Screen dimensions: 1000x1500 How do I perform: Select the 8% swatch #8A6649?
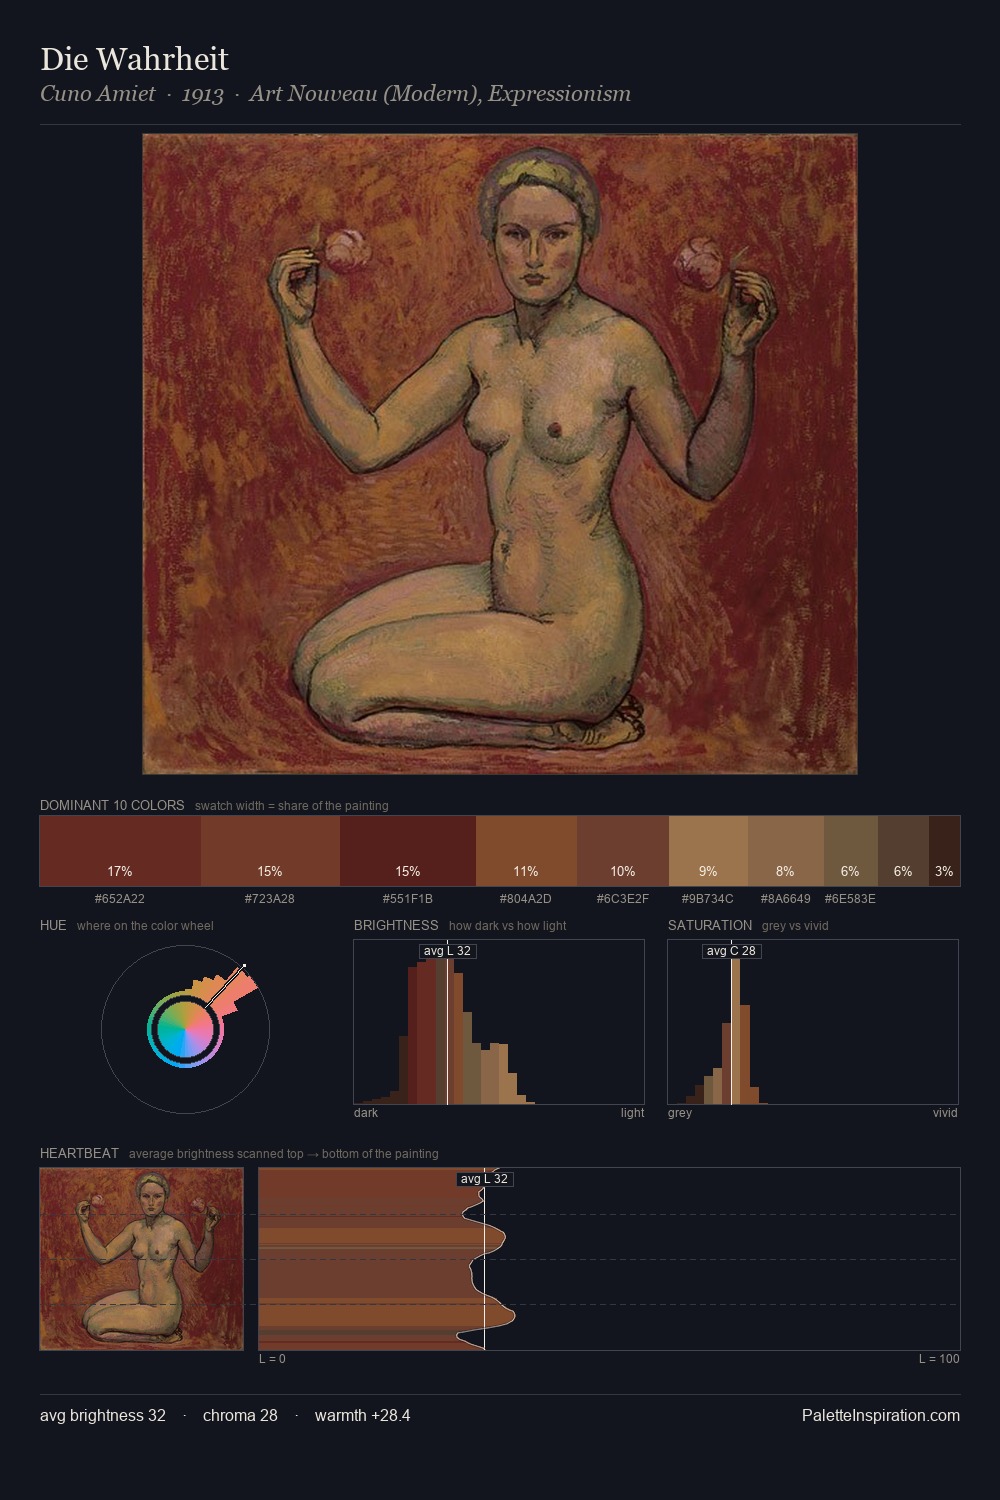click(x=786, y=851)
